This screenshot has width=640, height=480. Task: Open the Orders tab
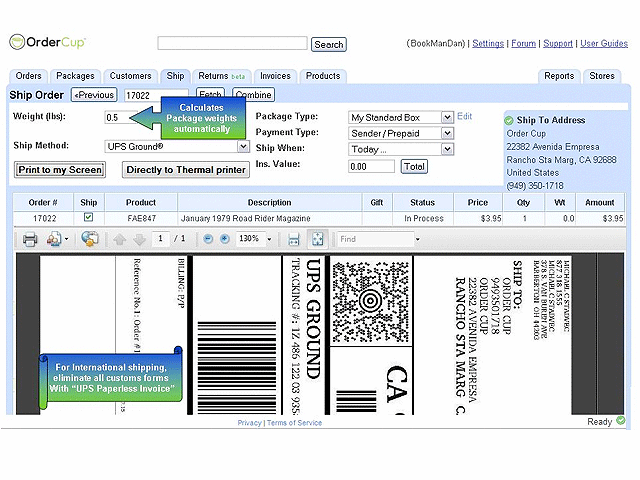point(29,76)
